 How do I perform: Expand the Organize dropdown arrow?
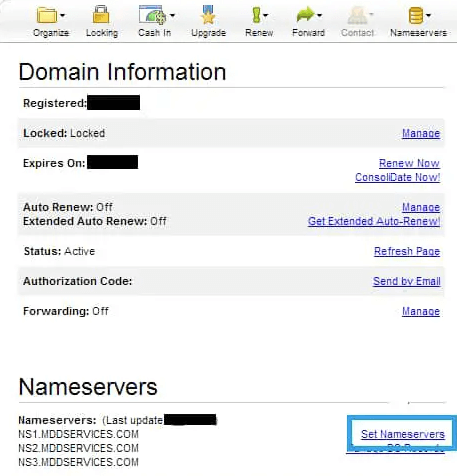coord(62,15)
